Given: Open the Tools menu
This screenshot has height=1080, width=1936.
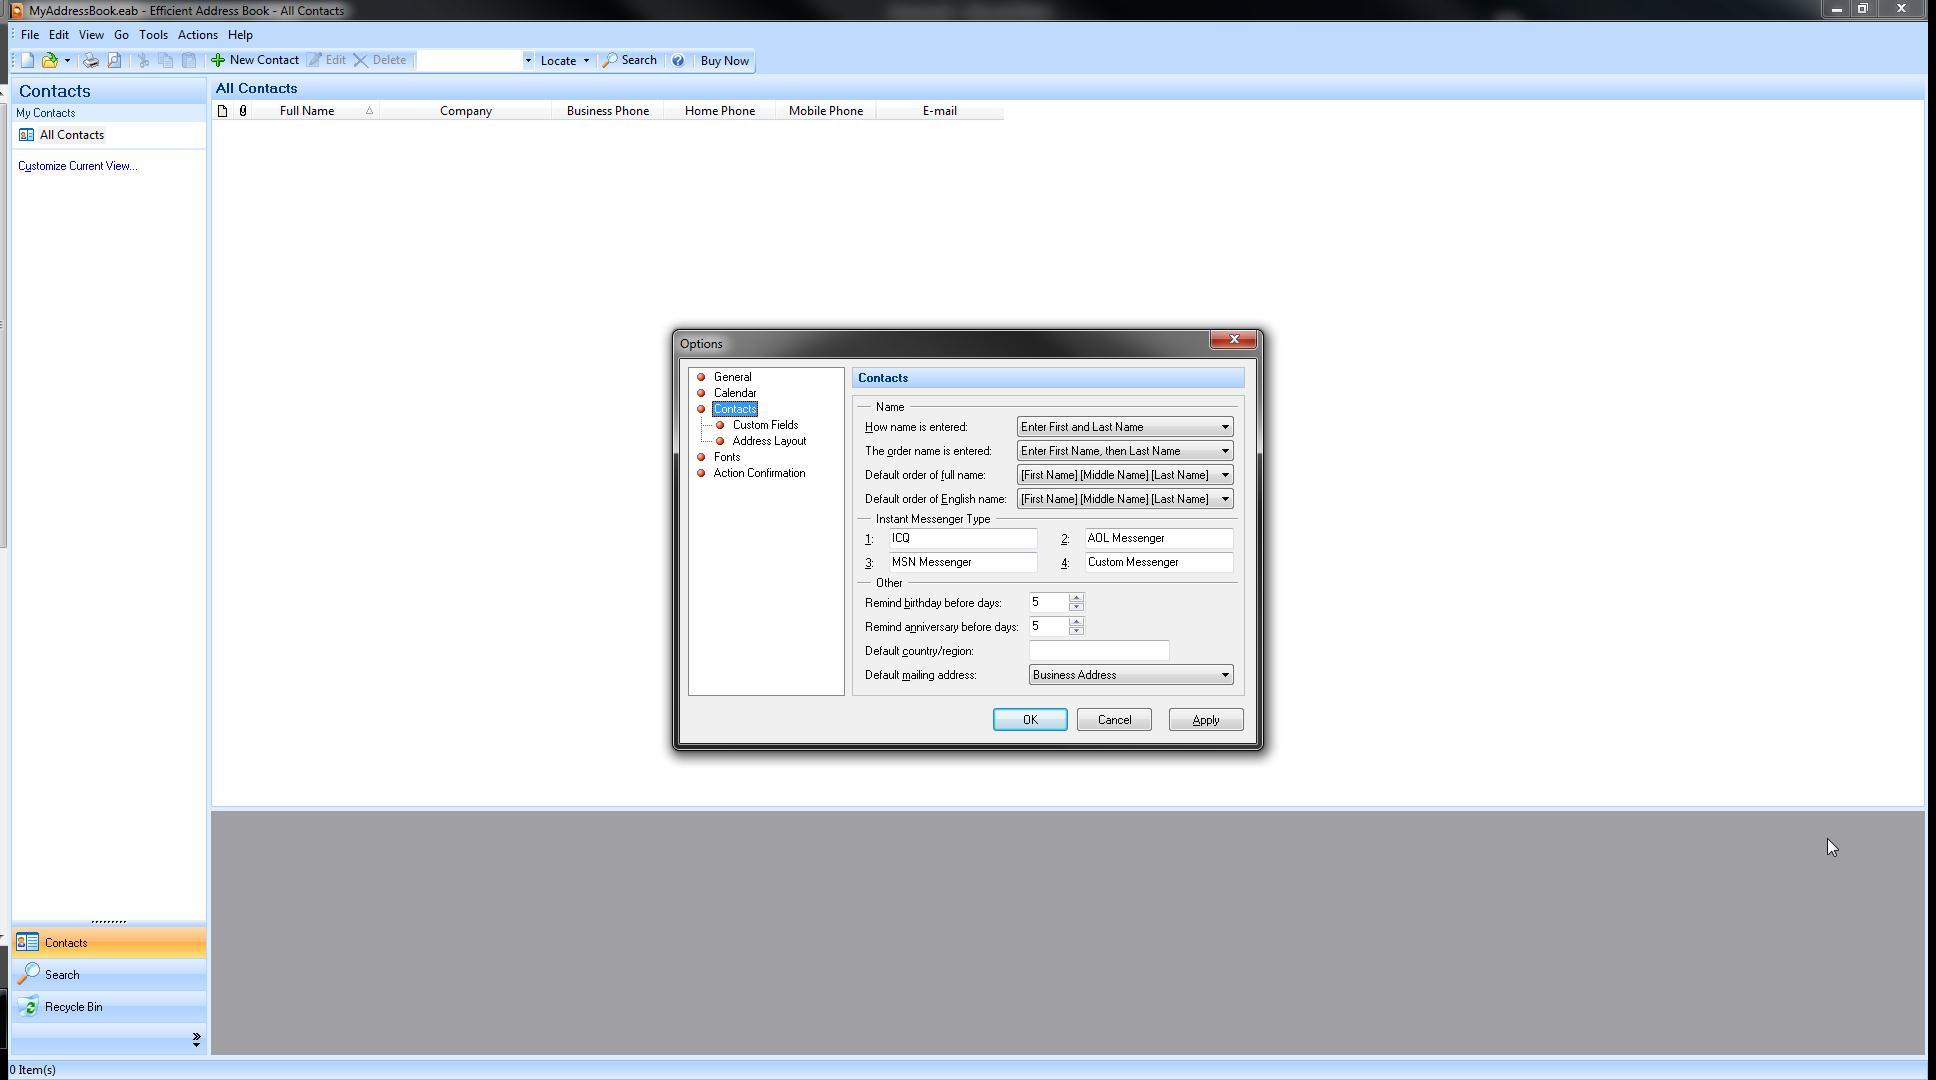Looking at the screenshot, I should click(x=153, y=34).
